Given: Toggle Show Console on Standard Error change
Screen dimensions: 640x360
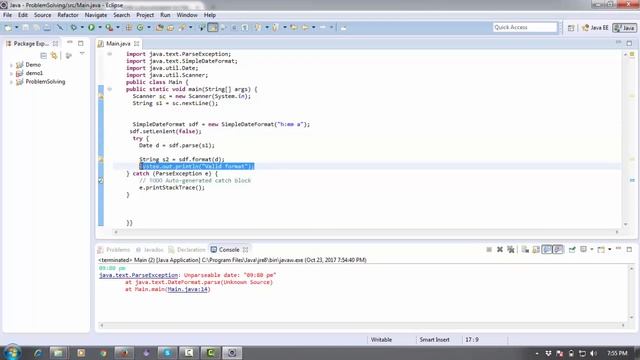Looking at the screenshot, I should 558,249.
